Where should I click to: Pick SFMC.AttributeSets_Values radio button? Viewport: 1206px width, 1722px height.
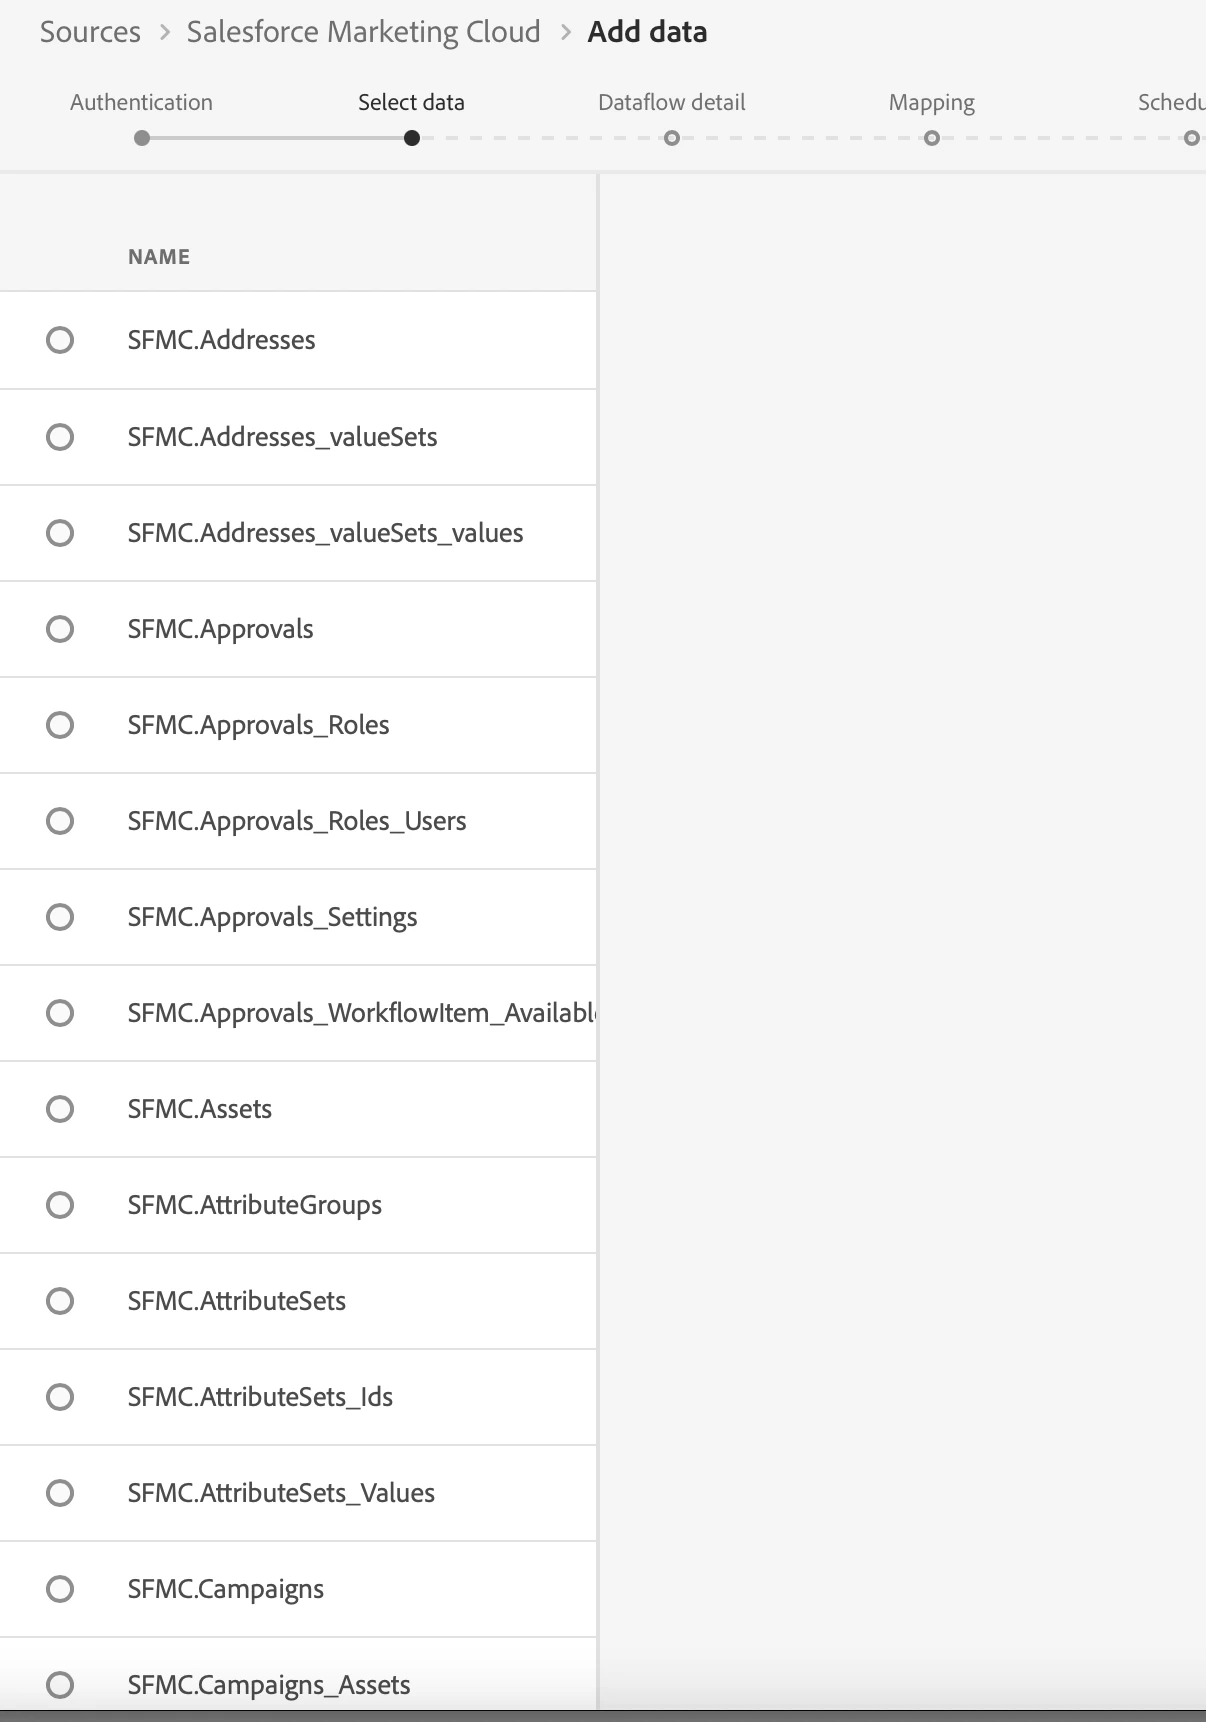[60, 1493]
